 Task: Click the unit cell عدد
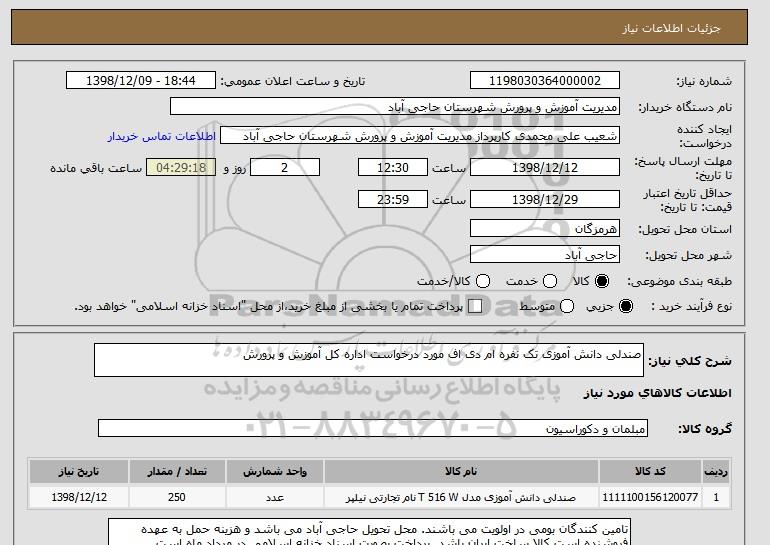275,497
